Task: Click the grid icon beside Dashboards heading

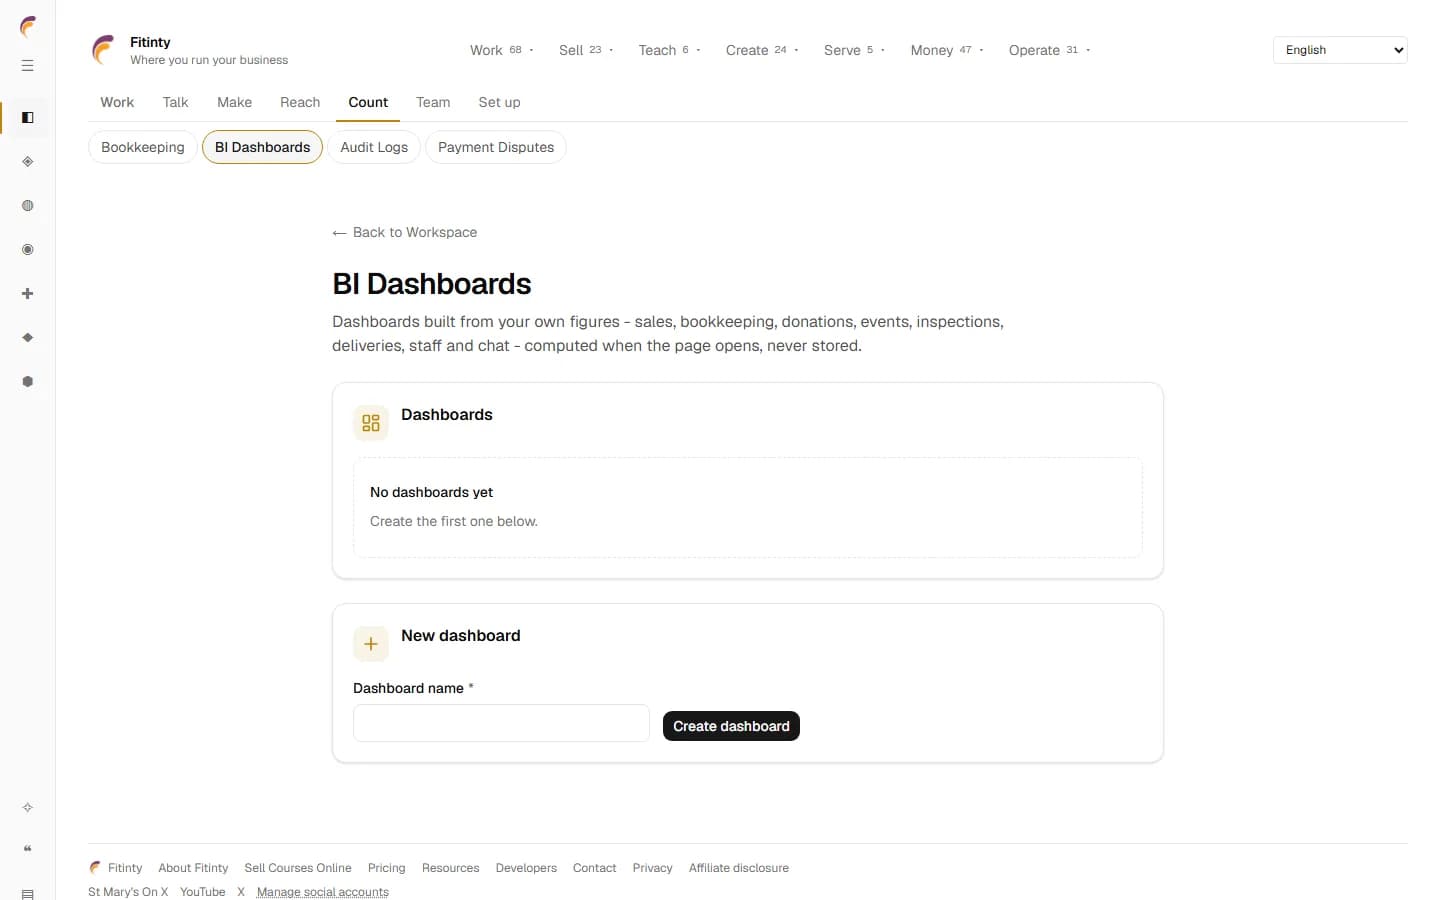Action: [371, 423]
